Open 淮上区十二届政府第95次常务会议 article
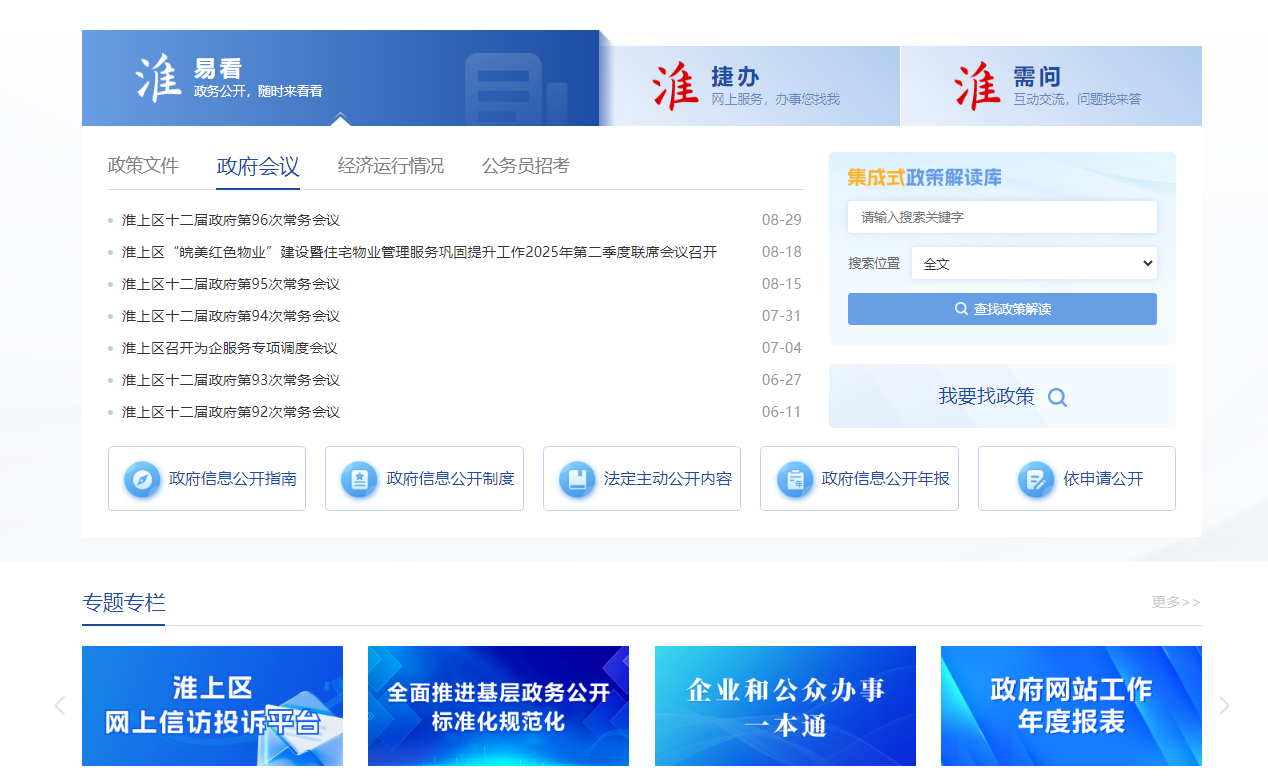 point(231,284)
